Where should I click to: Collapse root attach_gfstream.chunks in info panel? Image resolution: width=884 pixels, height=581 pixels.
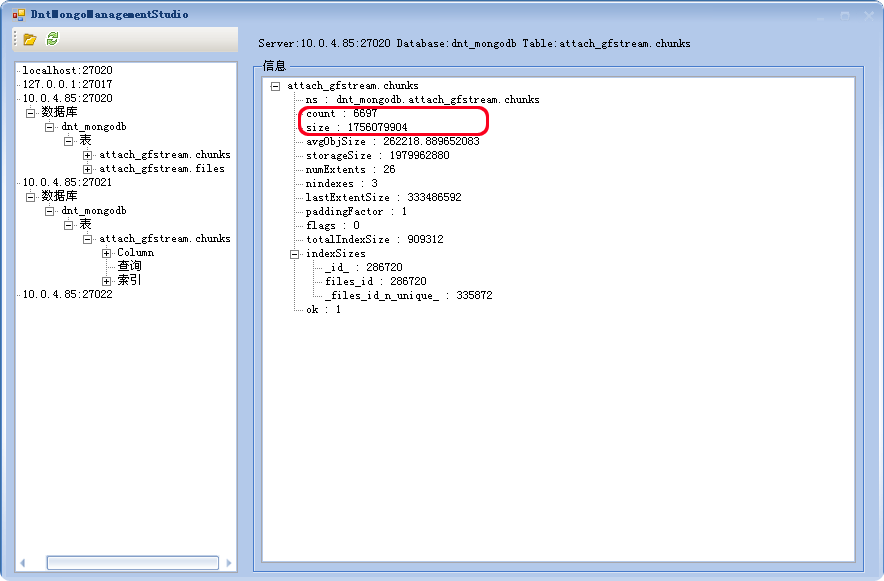click(275, 86)
